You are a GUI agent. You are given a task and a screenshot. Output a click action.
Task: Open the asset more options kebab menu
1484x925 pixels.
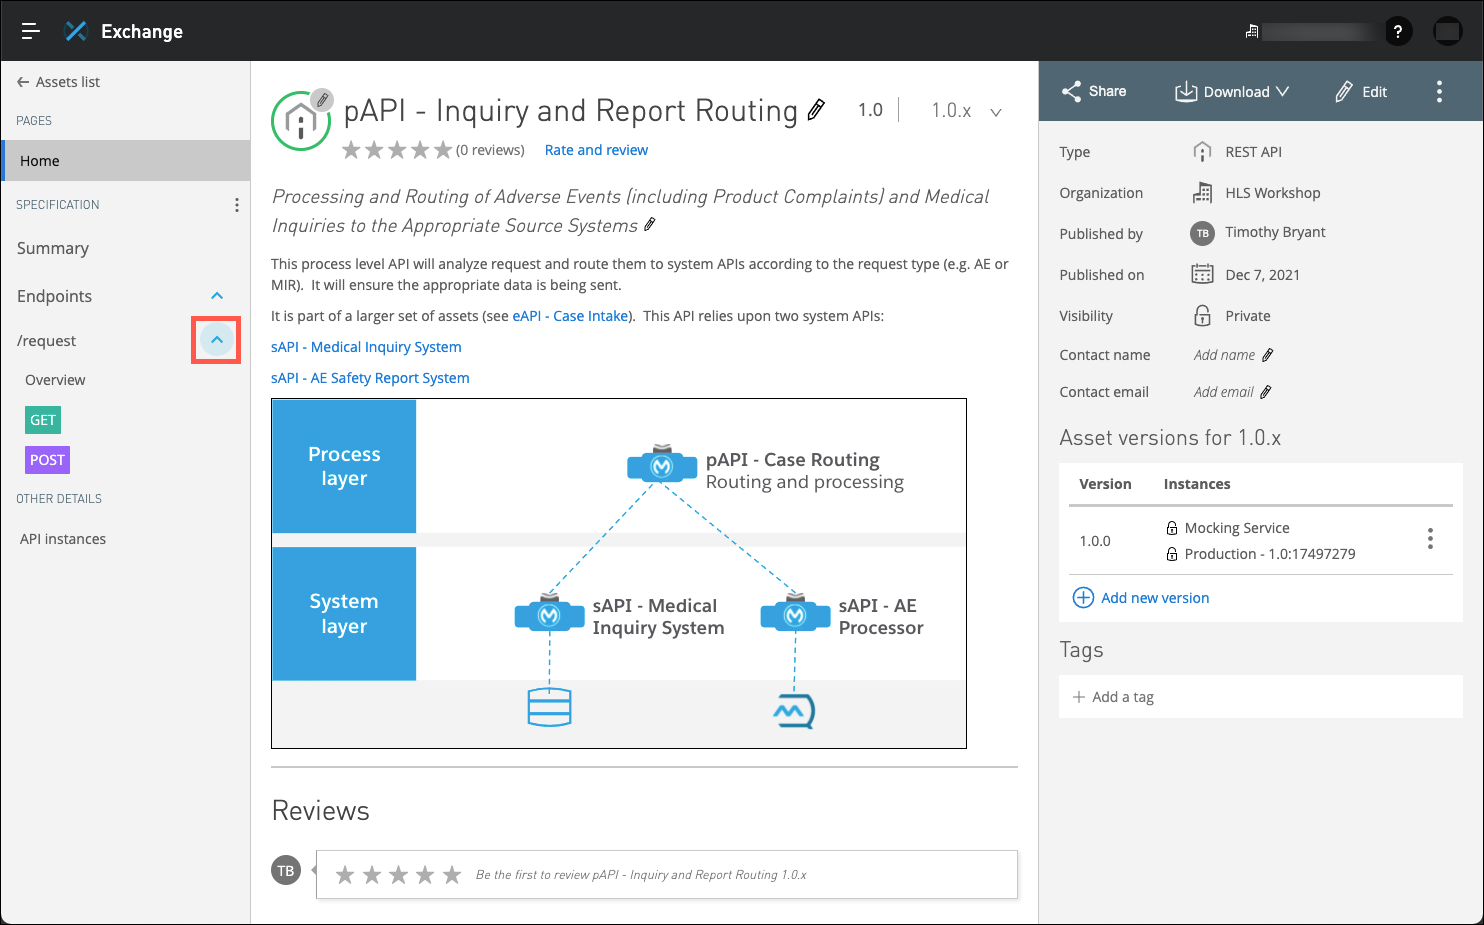[x=1439, y=92]
